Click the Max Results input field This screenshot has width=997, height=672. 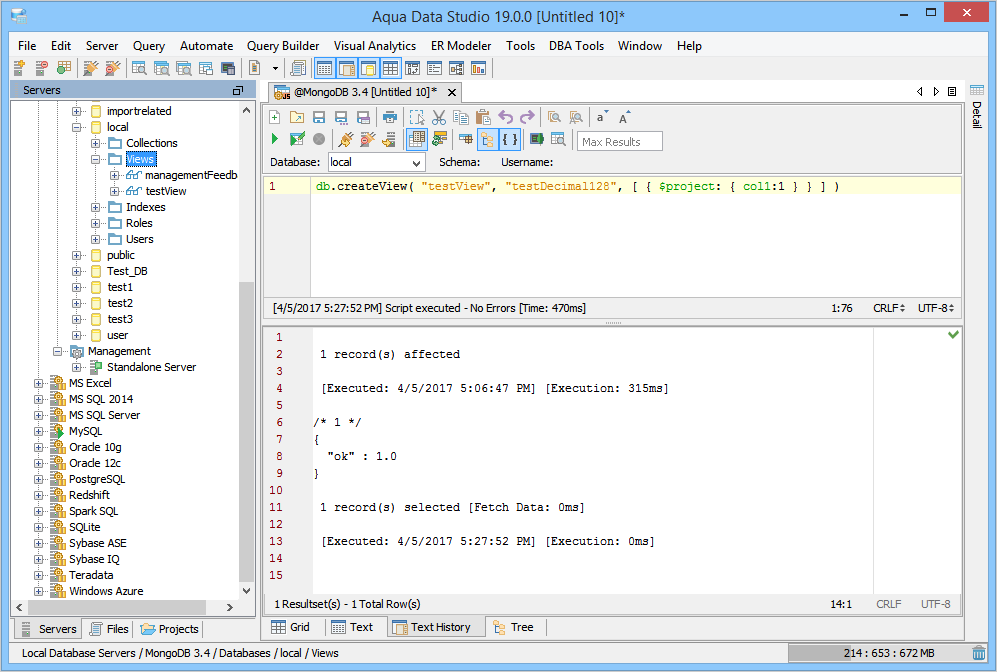[620, 141]
